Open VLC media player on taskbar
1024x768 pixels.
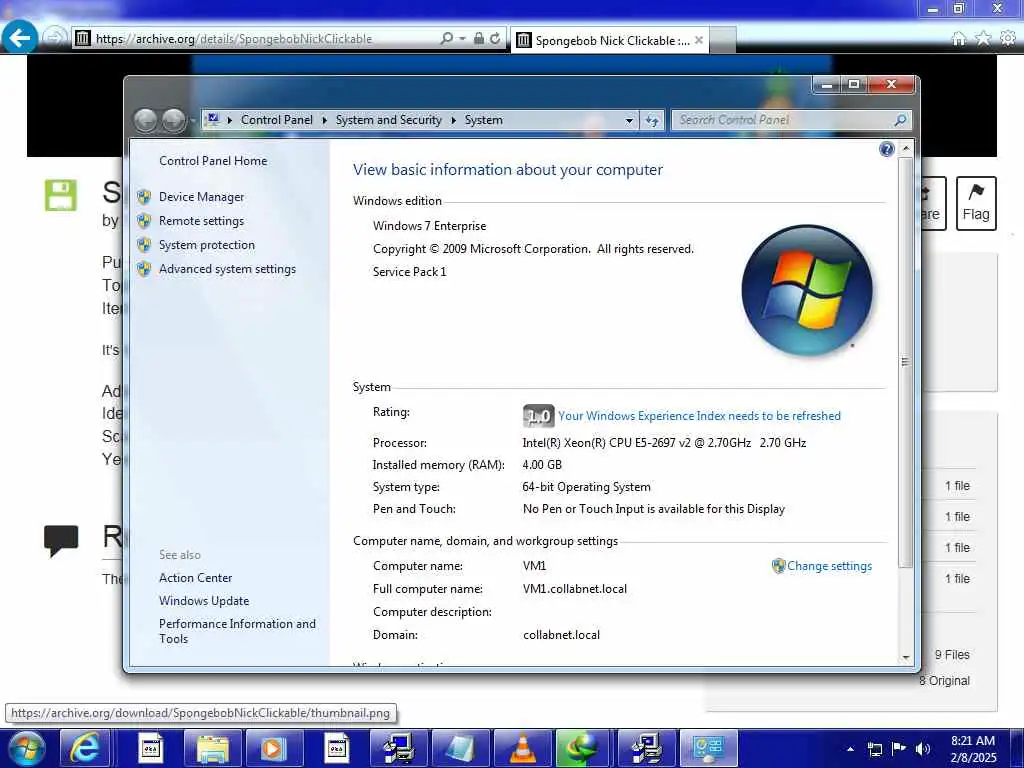pyautogui.click(x=522, y=748)
